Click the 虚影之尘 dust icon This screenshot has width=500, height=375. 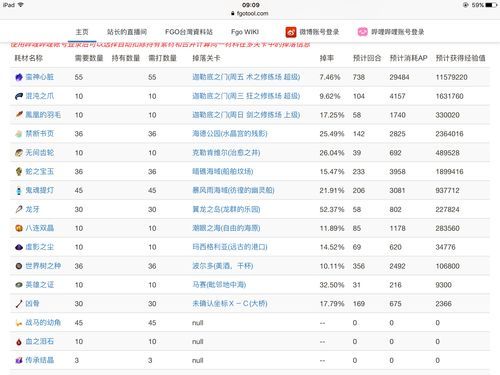click(19, 247)
